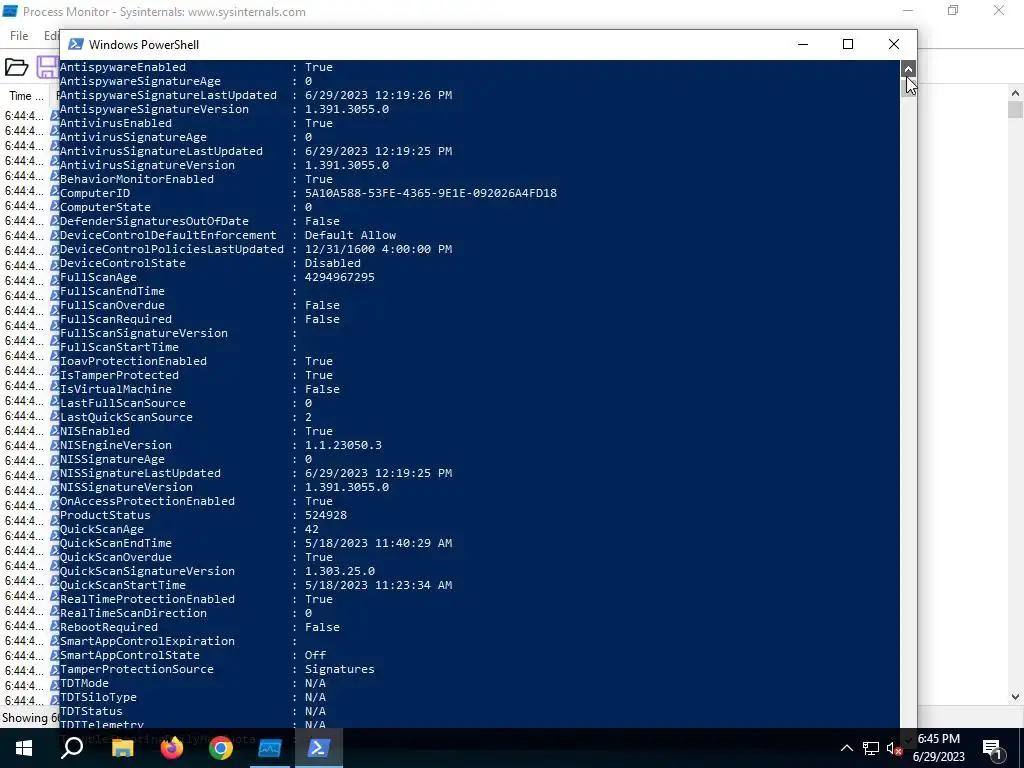Click the NISEngineVersion value 1.1.23050.3

click(x=343, y=445)
